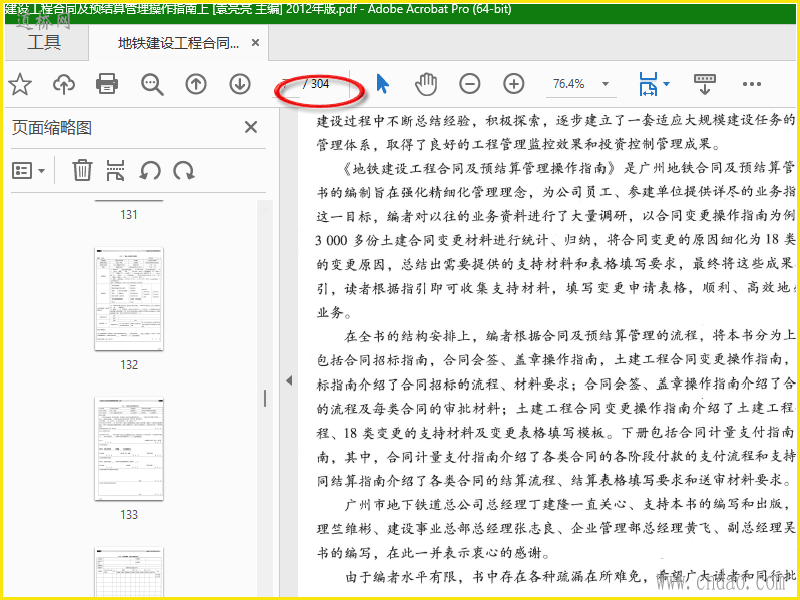Rotate page counterclockwise
This screenshot has width=800, height=600.
pyautogui.click(x=149, y=171)
